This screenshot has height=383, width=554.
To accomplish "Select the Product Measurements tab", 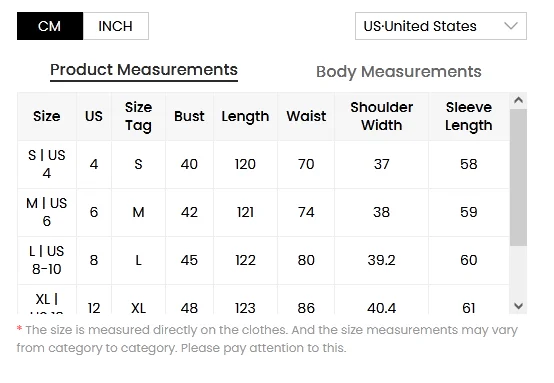I will click(x=144, y=70).
